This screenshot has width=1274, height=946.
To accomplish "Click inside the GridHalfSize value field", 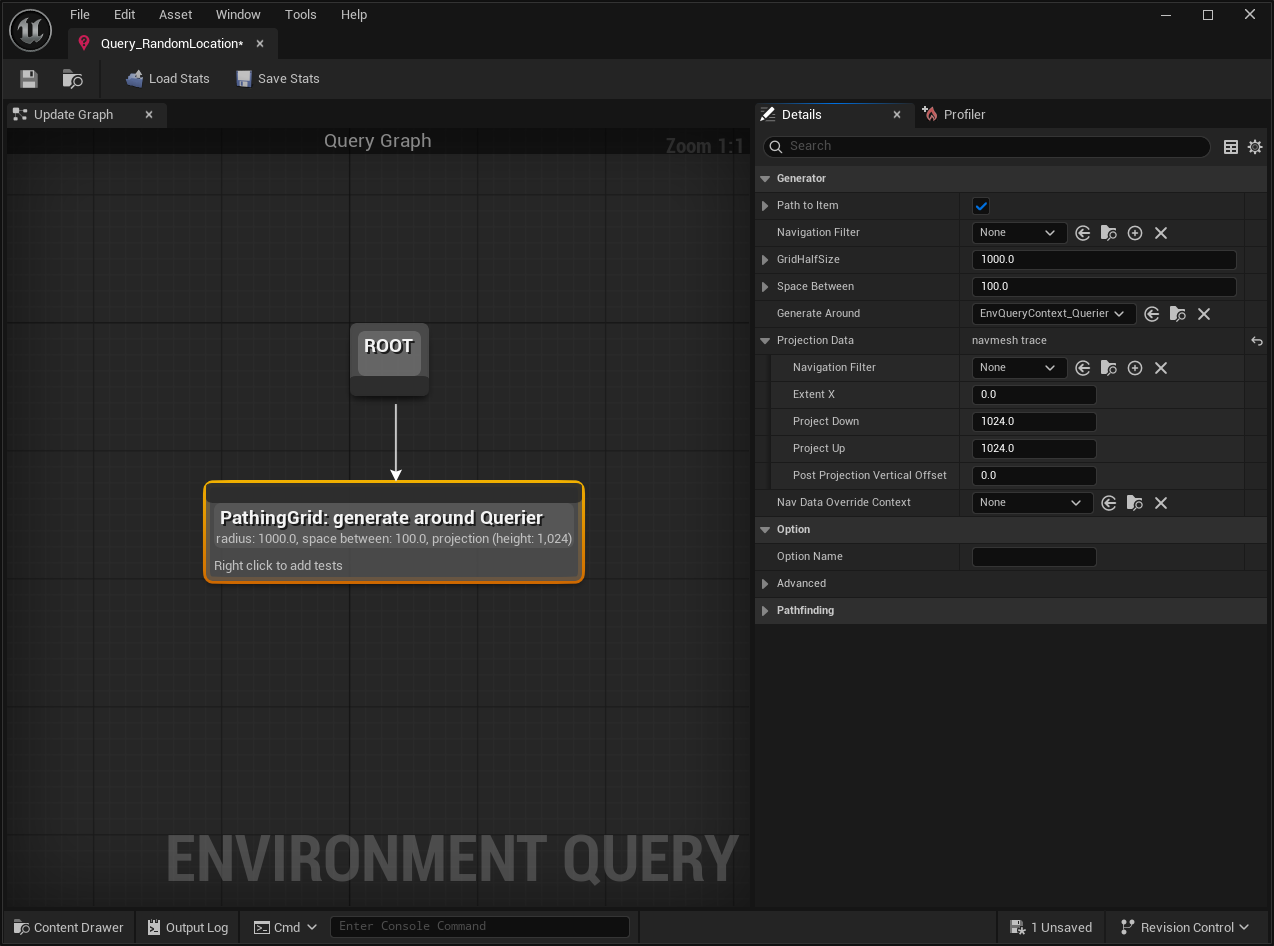I will pyautogui.click(x=1104, y=259).
